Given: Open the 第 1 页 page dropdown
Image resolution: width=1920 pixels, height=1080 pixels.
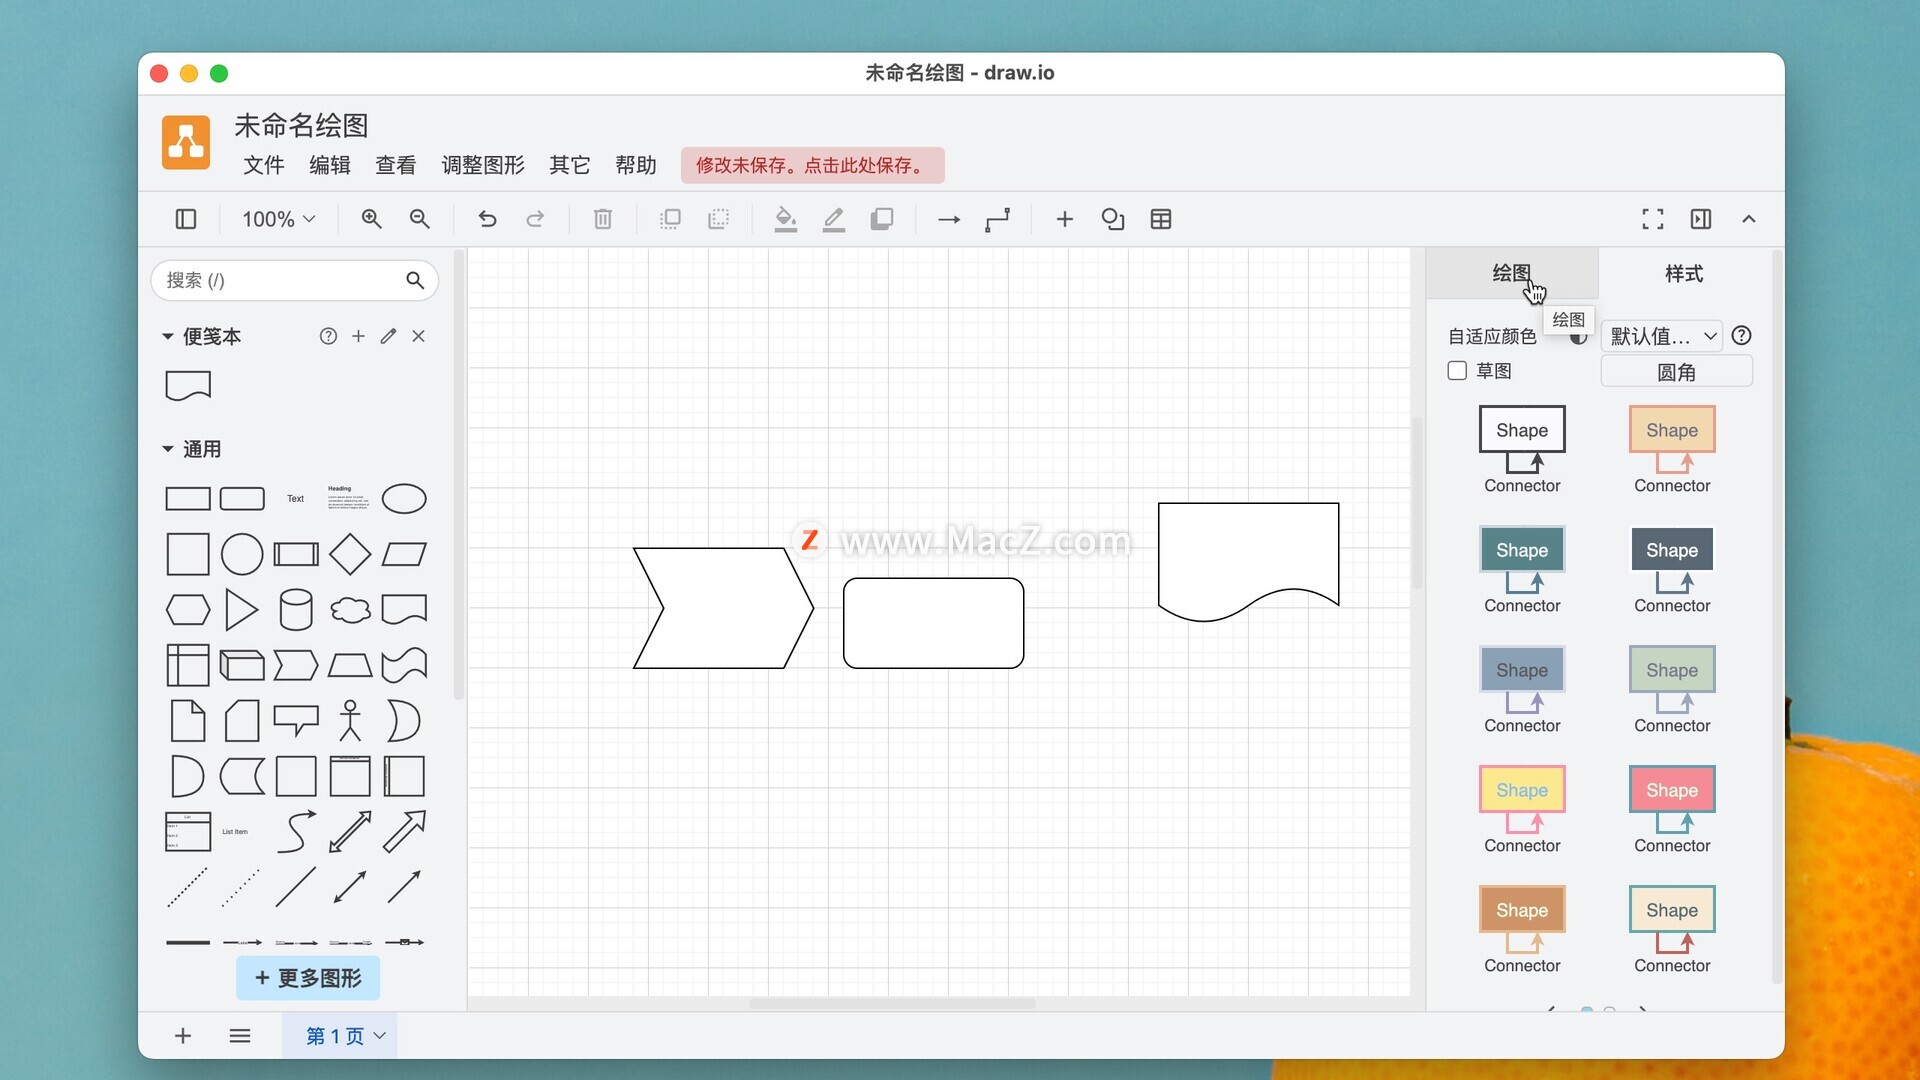Looking at the screenshot, I should pos(340,1036).
